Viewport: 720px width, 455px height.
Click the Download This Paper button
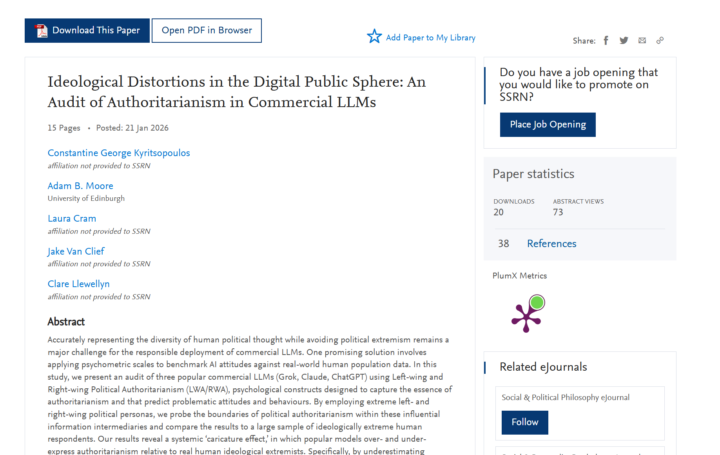[x=87, y=30]
